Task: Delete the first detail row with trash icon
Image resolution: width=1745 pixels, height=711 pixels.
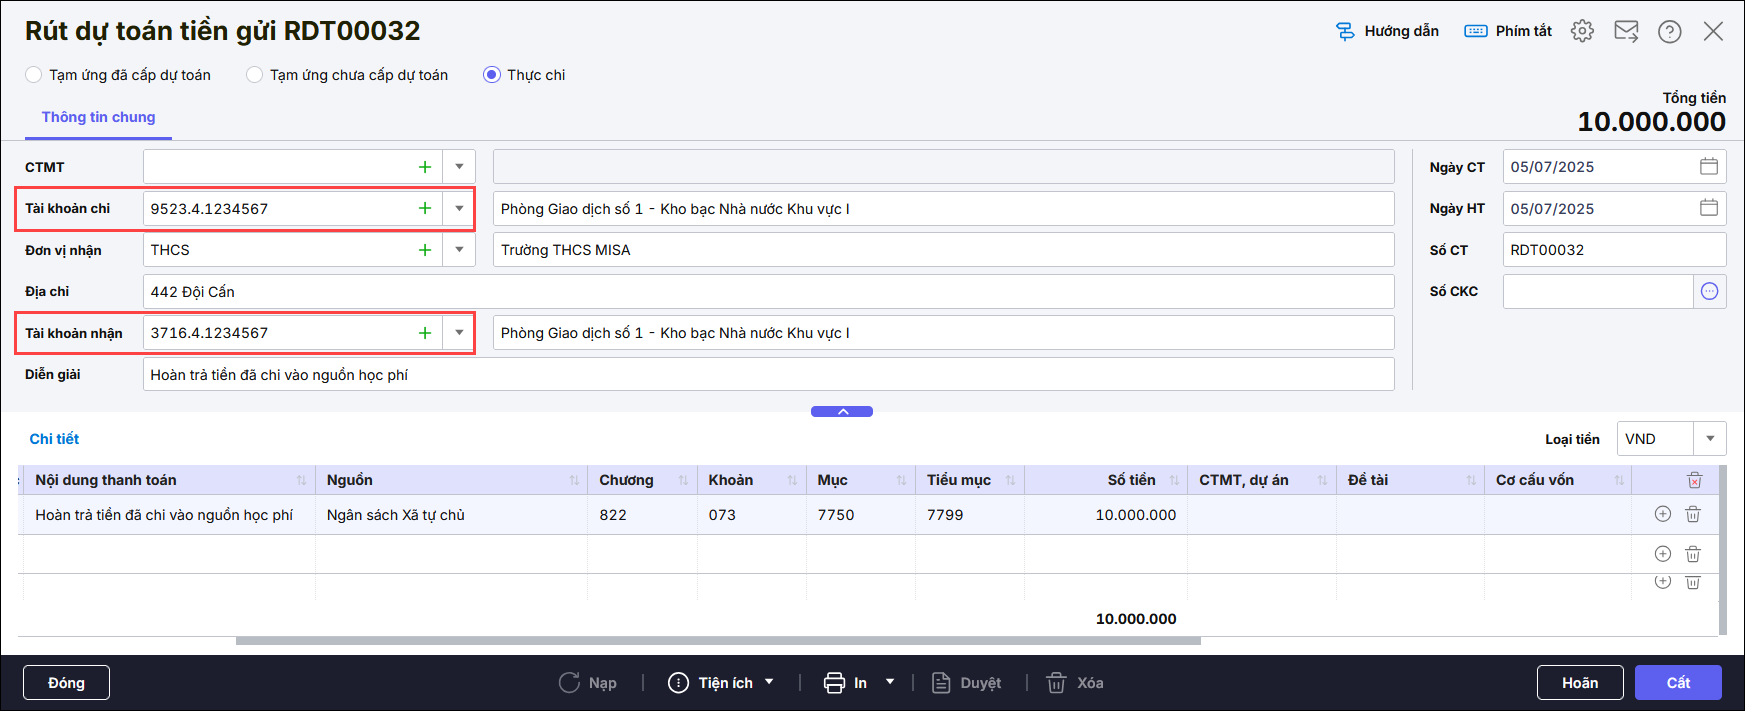Action: click(1693, 514)
